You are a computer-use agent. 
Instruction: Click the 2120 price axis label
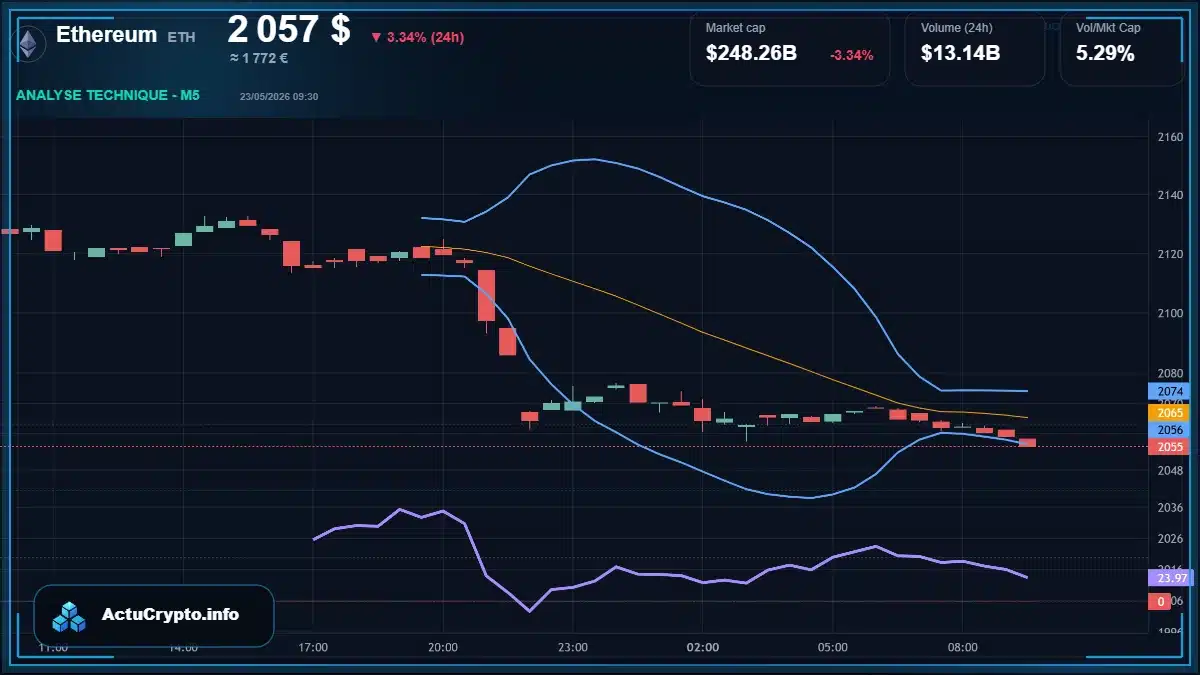click(x=1169, y=255)
